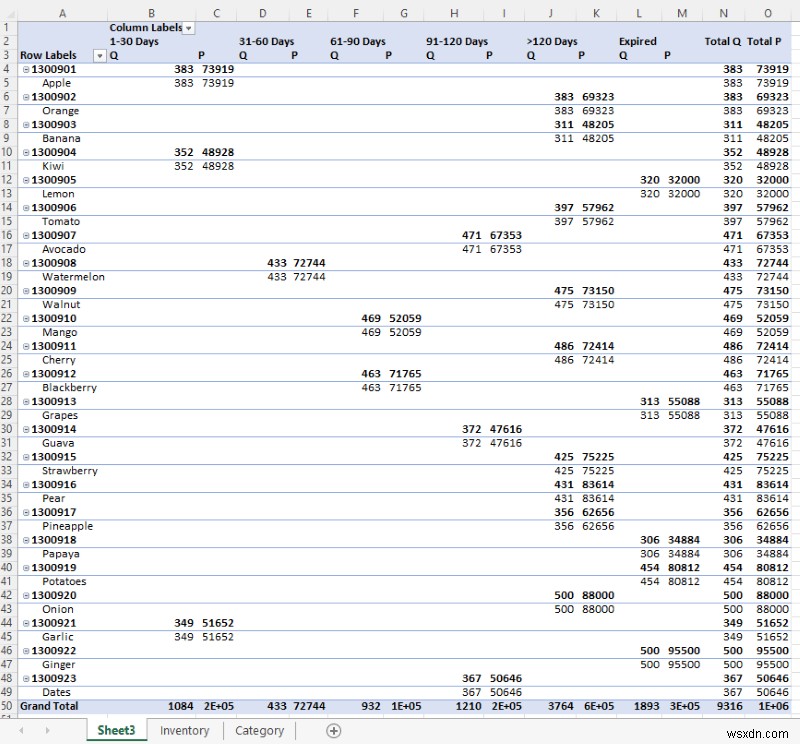Viewport: 800px width, 744px height.
Task: Switch to the Category sheet tab
Action: tap(259, 731)
